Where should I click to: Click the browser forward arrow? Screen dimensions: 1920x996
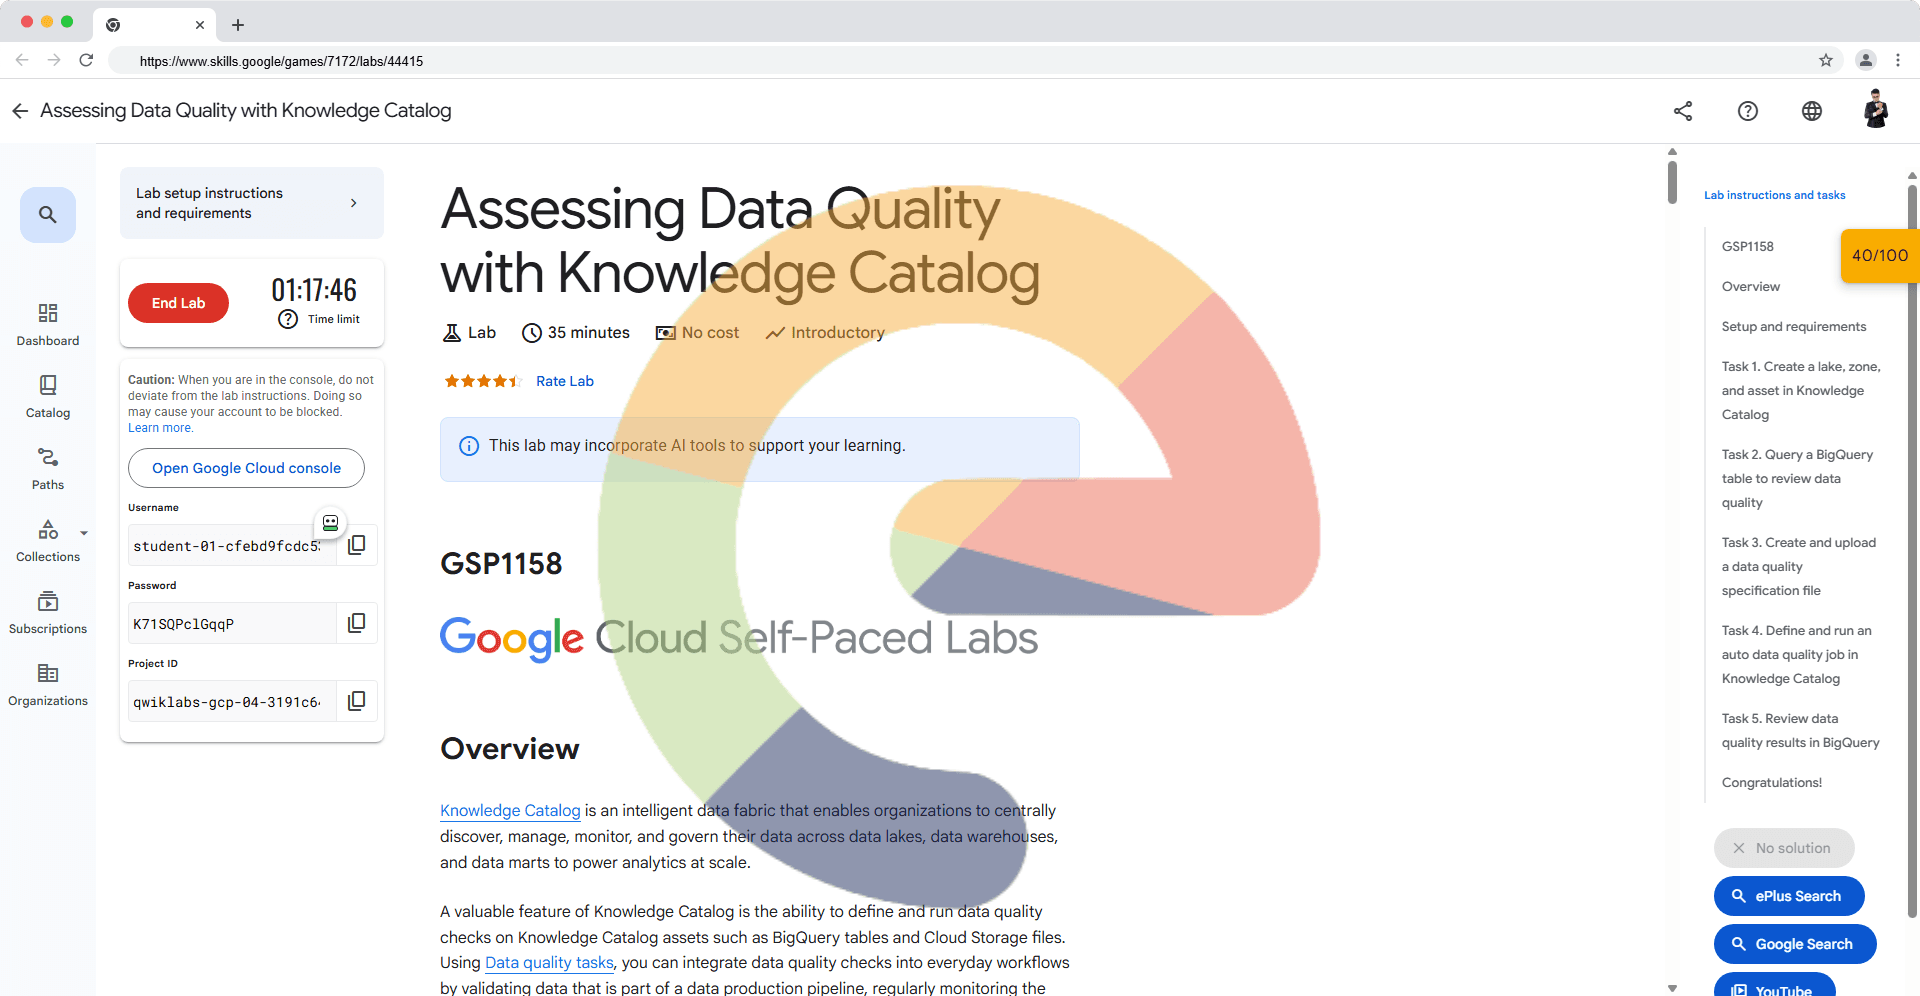(54, 61)
